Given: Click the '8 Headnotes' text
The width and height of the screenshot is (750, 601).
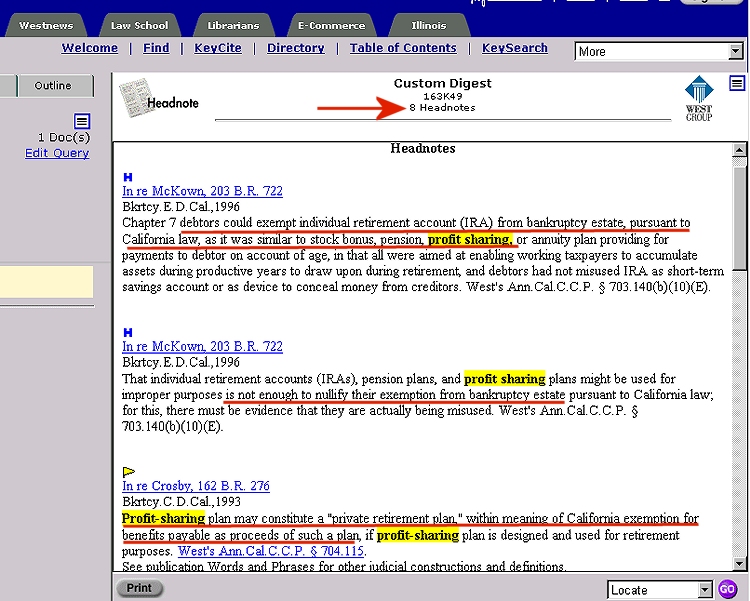Looking at the screenshot, I should point(442,108).
